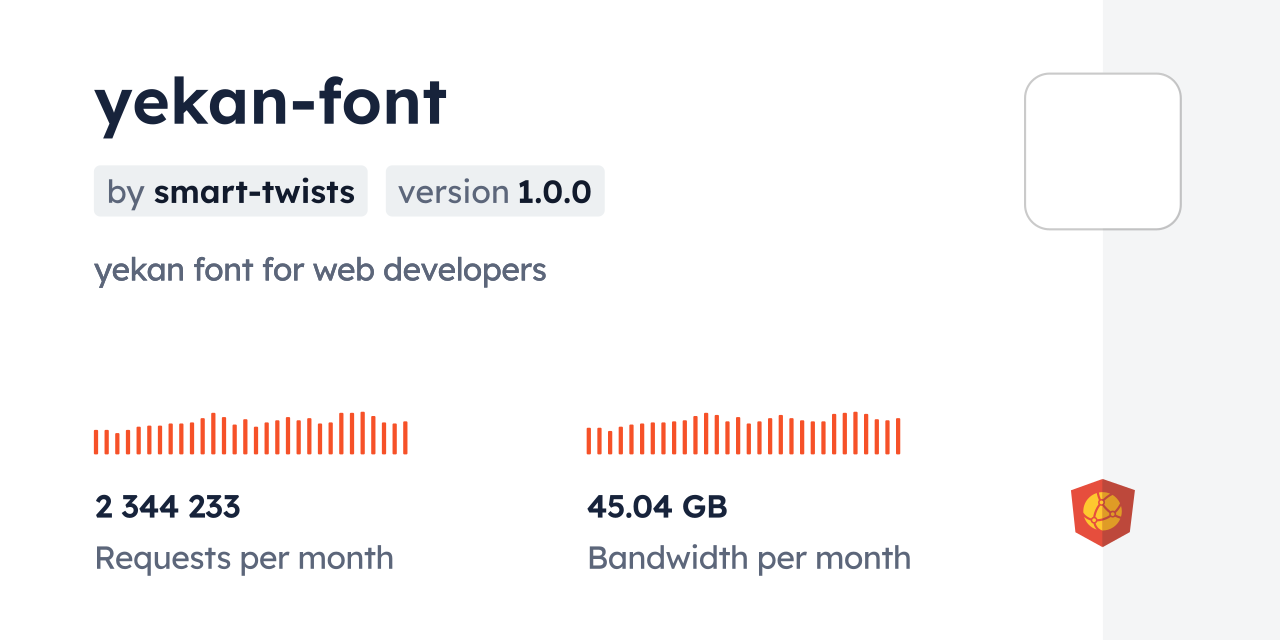The height and width of the screenshot is (640, 1280).
Task: Select the "version 1.0.0" badge
Action: pyautogui.click(x=495, y=191)
